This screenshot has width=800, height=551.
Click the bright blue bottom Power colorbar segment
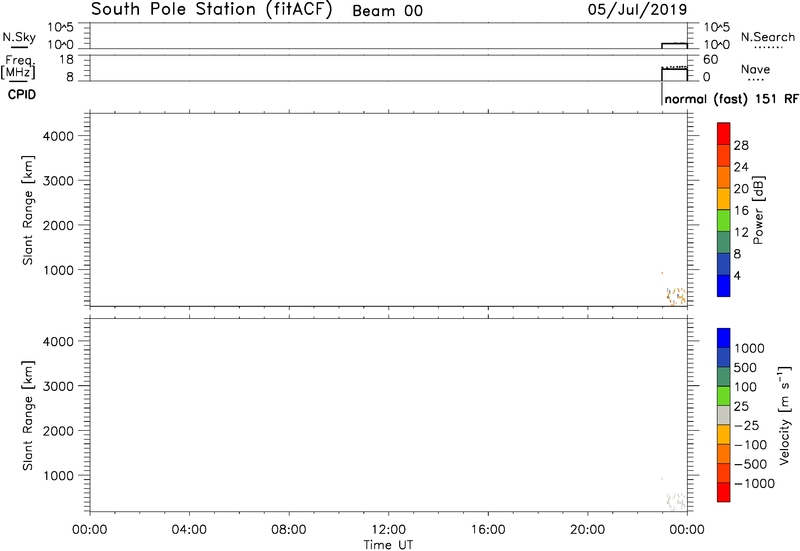pos(723,286)
